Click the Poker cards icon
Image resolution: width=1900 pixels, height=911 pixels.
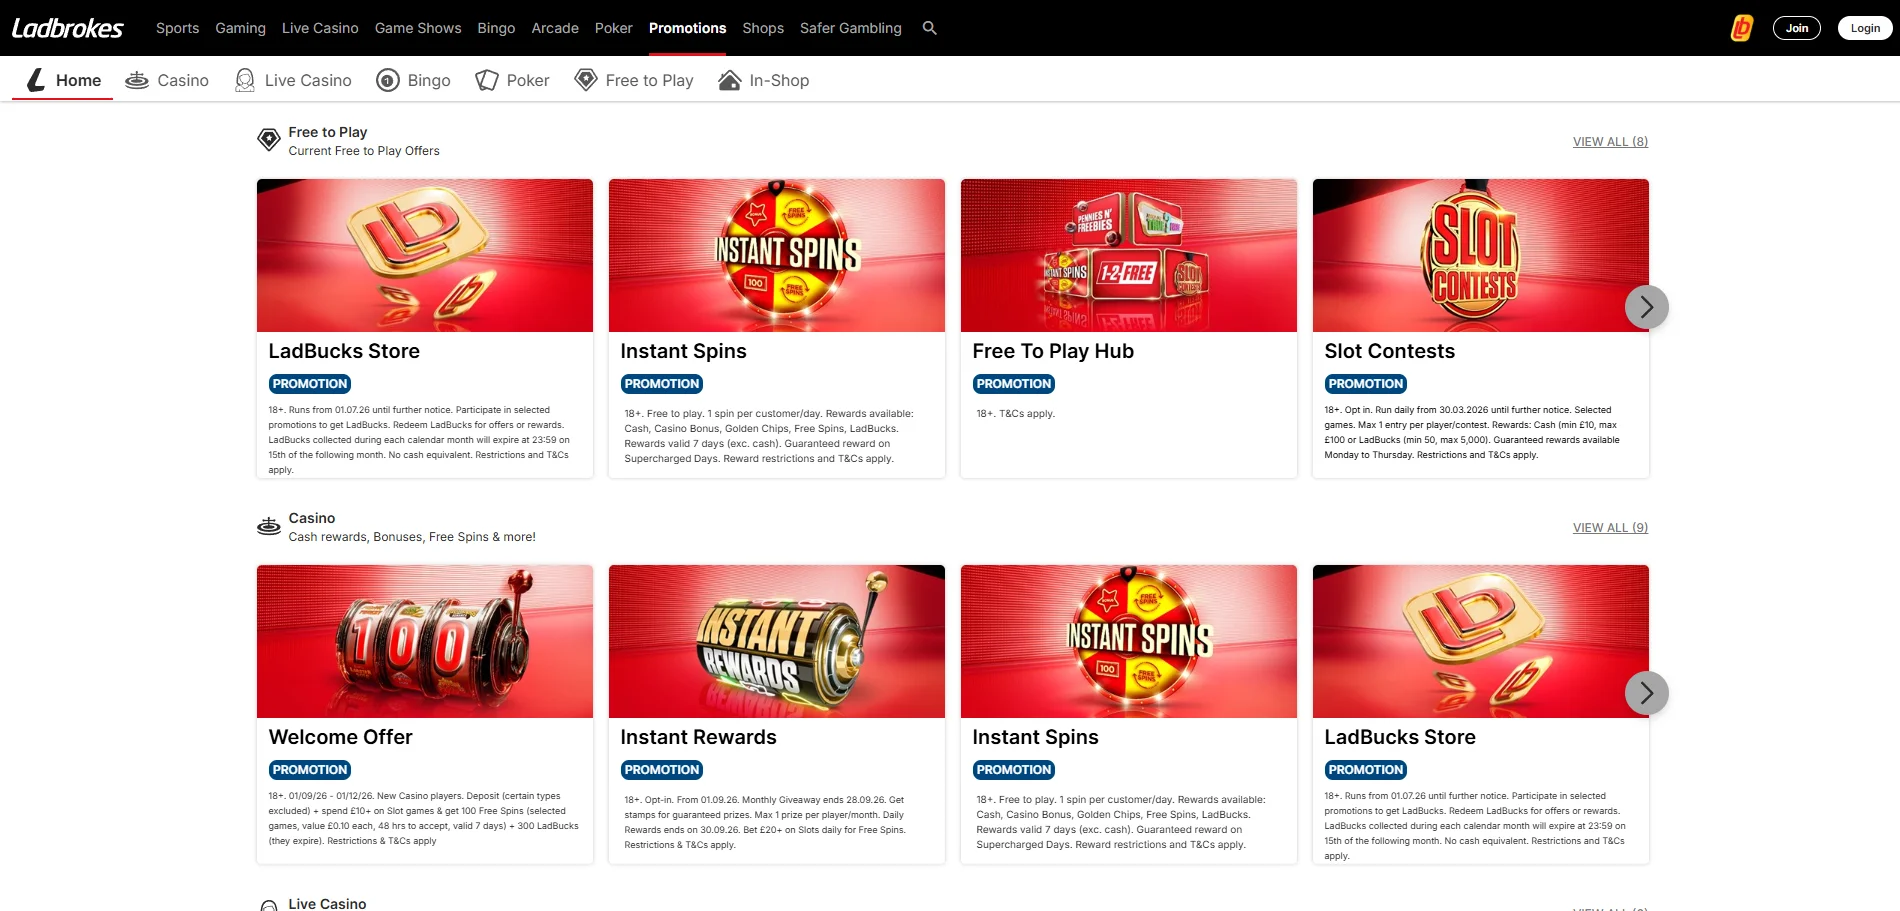click(487, 80)
